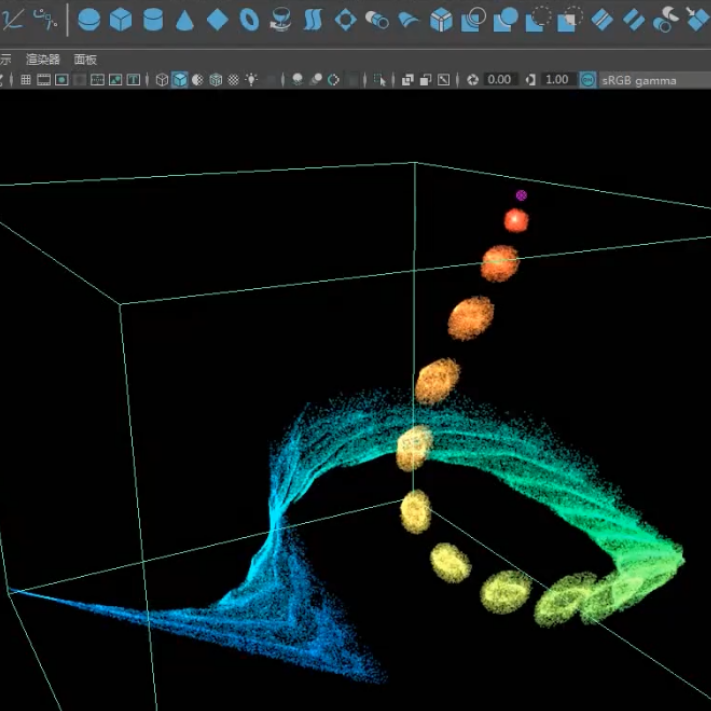The height and width of the screenshot is (711, 711).
Task: Toggle the Resolution Gate display
Action: click(62, 80)
